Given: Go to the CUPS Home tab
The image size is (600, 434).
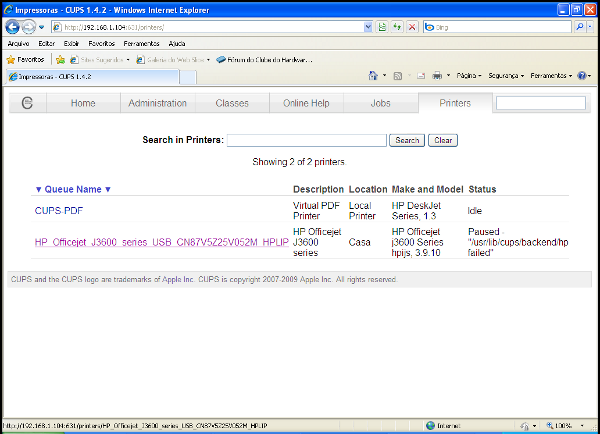Looking at the screenshot, I should (x=83, y=103).
